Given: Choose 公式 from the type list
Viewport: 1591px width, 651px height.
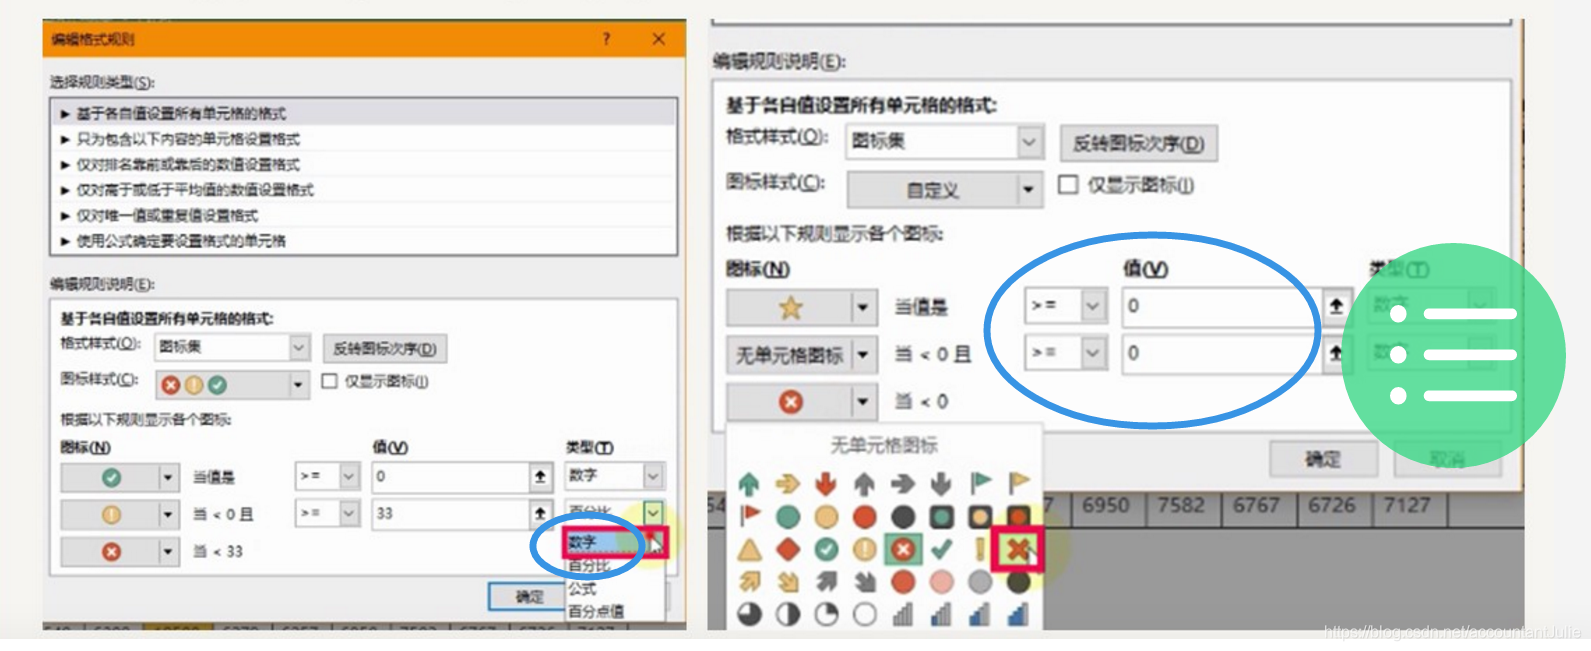Looking at the screenshot, I should click(x=613, y=588).
